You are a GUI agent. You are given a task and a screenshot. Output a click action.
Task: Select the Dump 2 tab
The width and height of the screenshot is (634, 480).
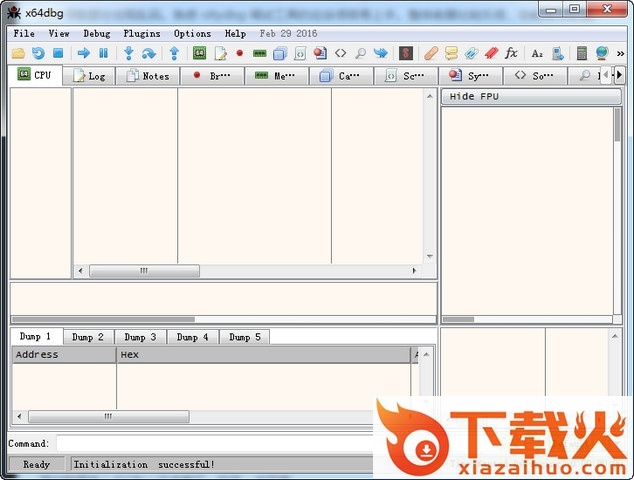point(88,337)
